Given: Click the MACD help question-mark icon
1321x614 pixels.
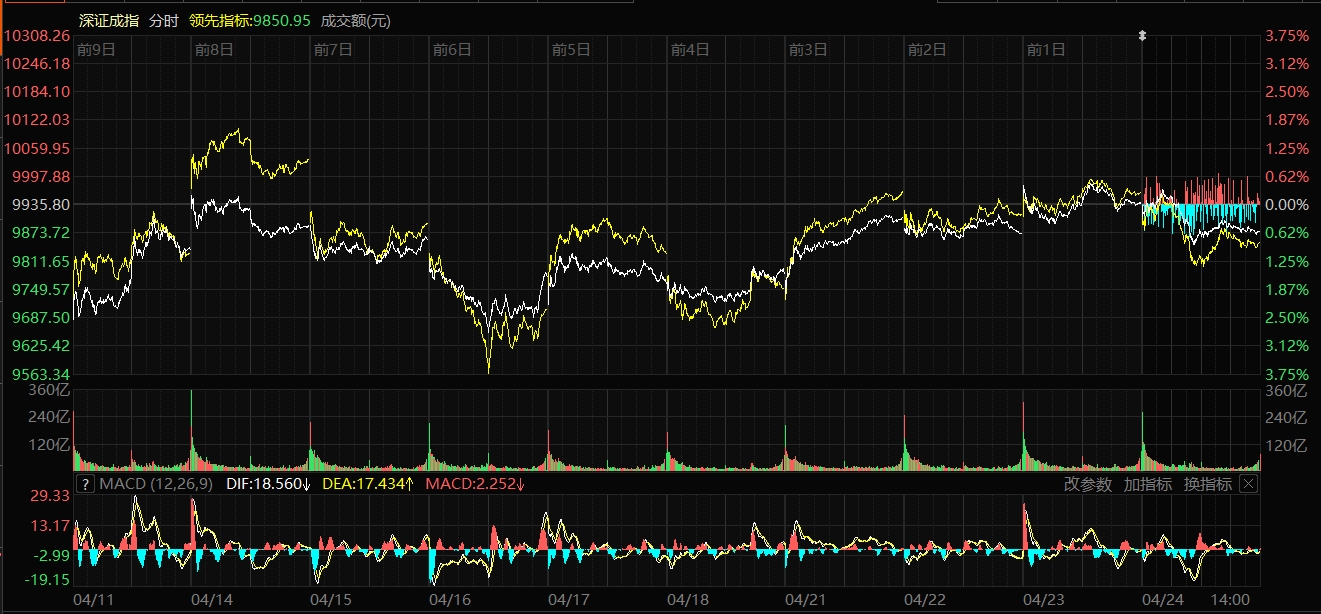Looking at the screenshot, I should point(86,484).
